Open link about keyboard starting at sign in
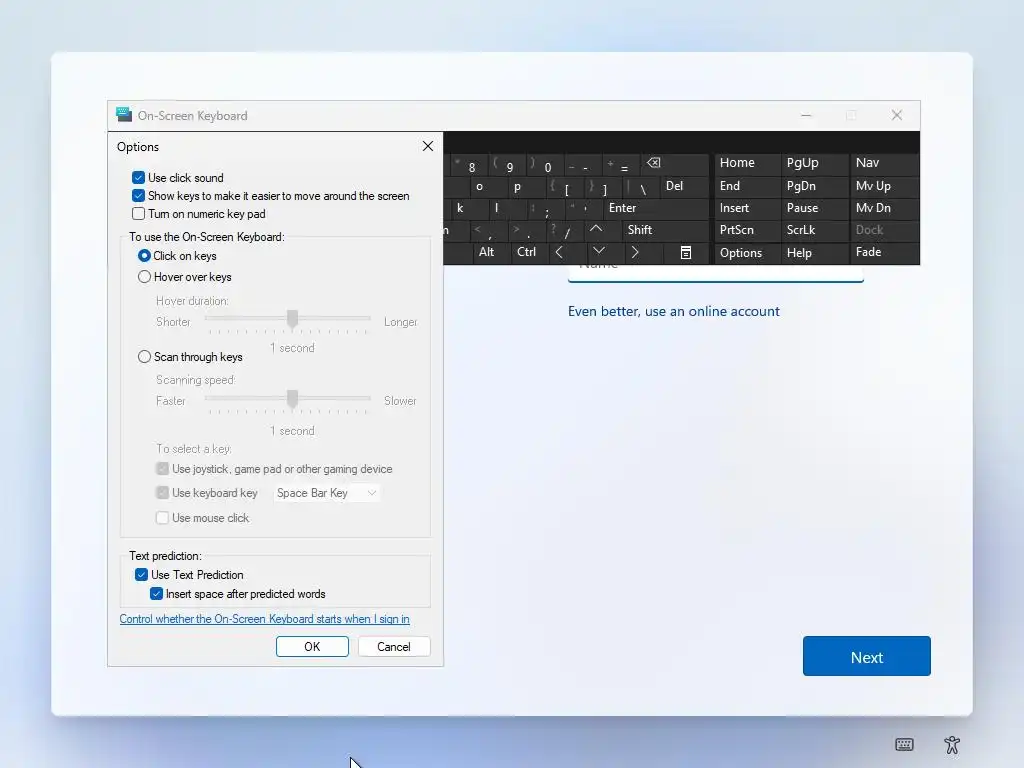This screenshot has height=768, width=1024. tap(264, 618)
